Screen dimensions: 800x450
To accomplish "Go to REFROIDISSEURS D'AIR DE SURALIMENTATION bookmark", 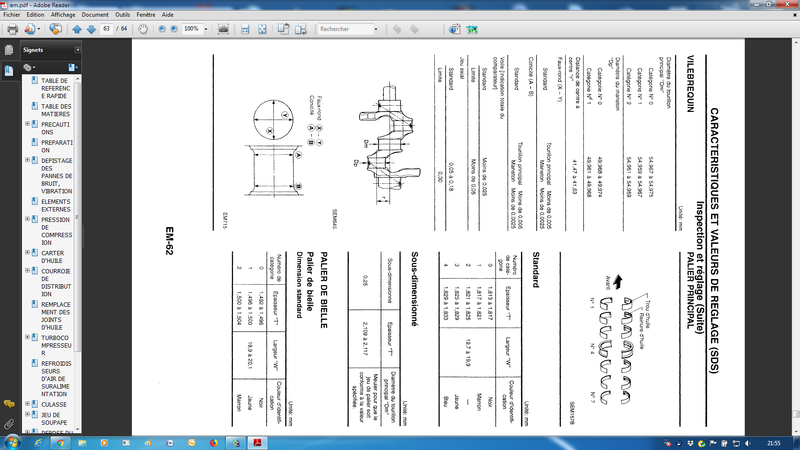I will [x=56, y=379].
